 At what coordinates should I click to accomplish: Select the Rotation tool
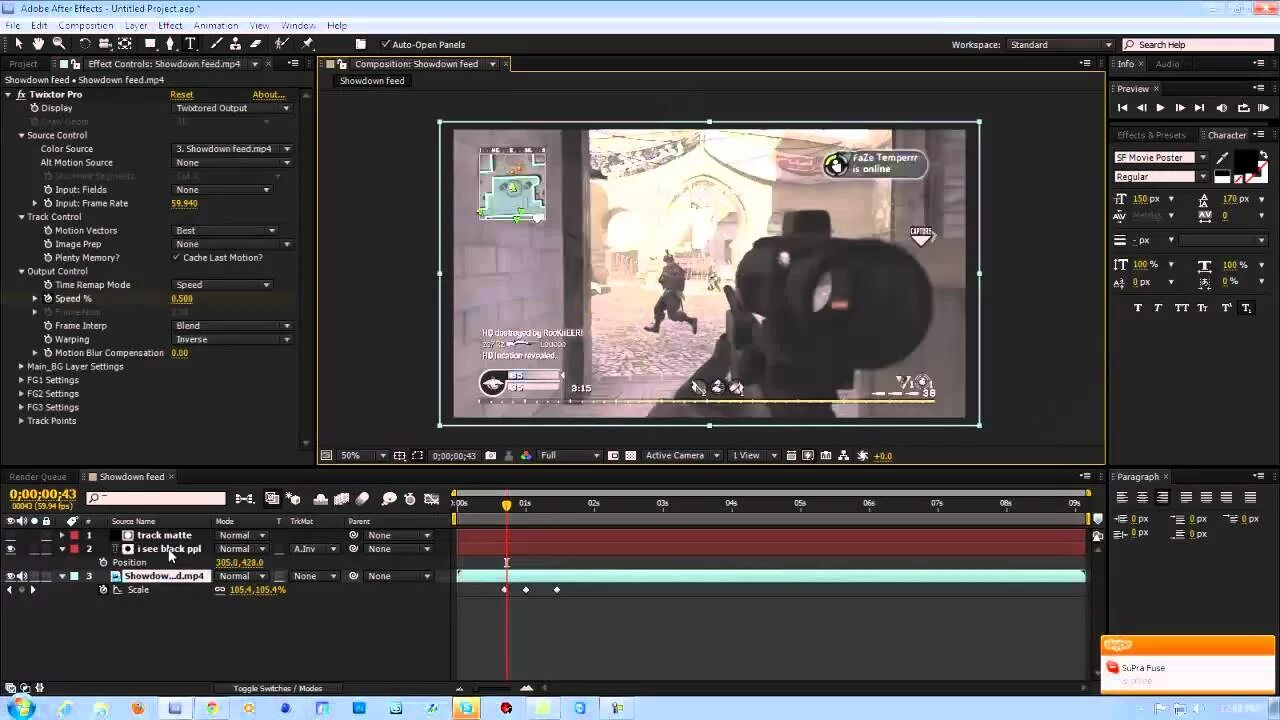click(85, 44)
